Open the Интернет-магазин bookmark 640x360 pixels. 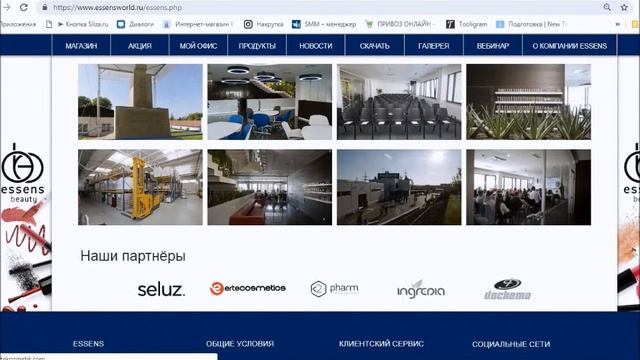(x=198, y=24)
